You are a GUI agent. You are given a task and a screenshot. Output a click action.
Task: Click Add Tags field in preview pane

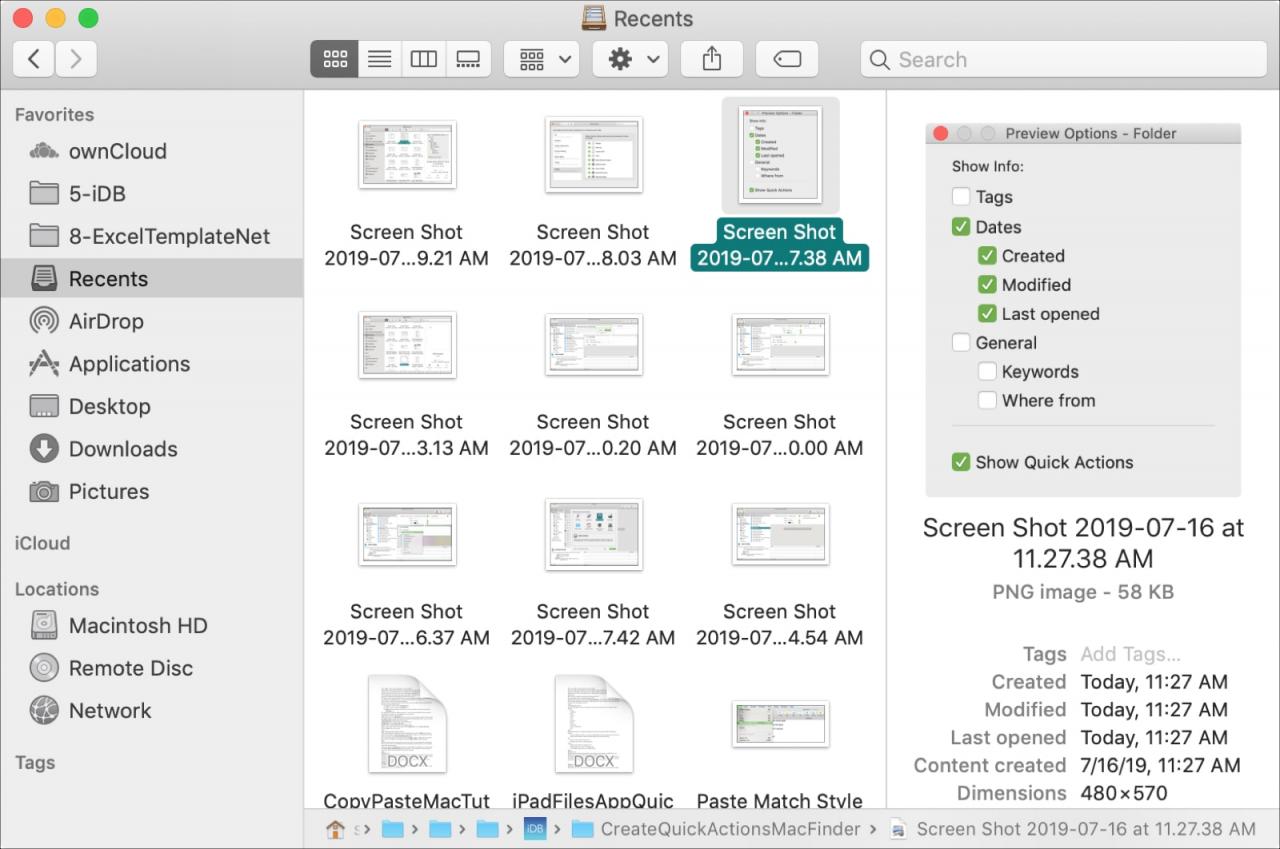1130,654
